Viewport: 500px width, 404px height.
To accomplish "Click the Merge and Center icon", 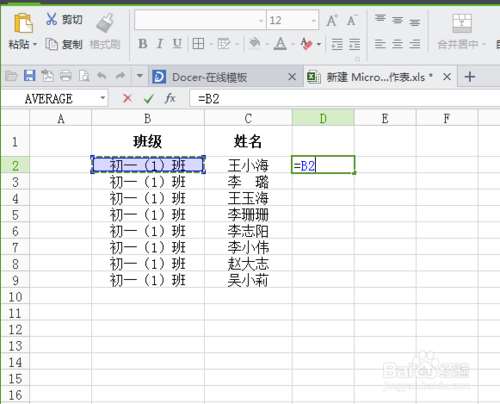I will click(462, 23).
